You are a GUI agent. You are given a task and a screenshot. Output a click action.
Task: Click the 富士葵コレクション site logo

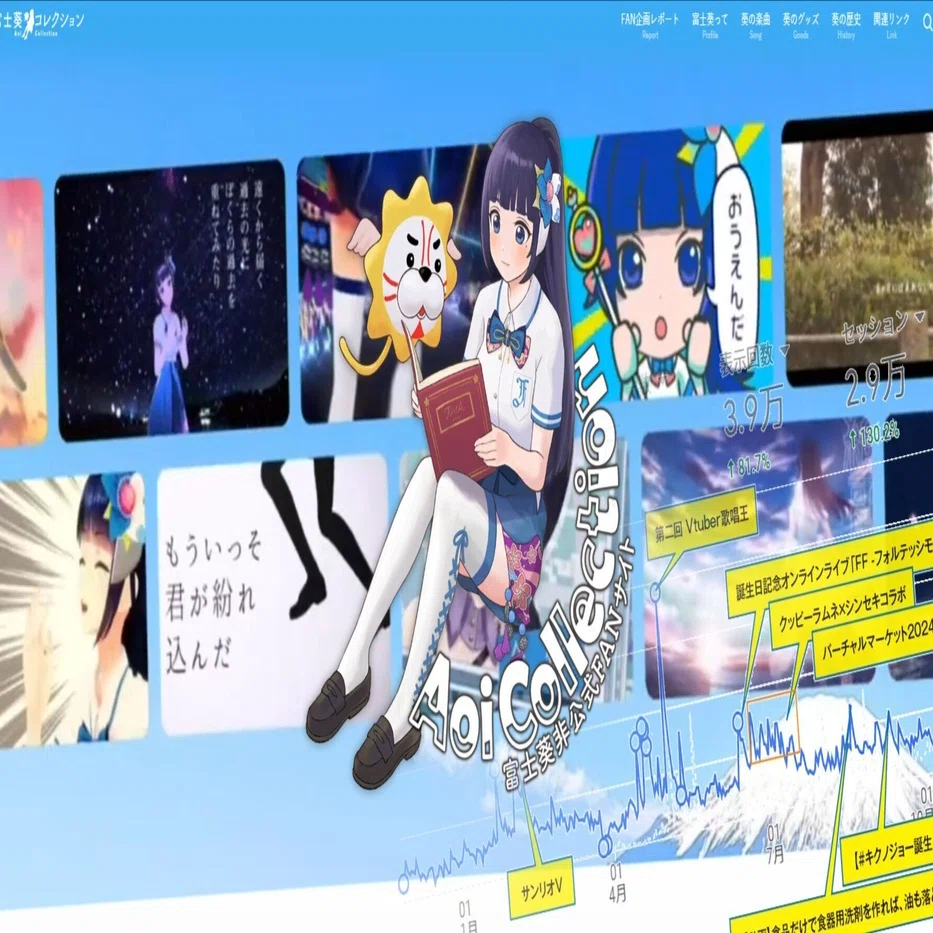click(x=43, y=24)
